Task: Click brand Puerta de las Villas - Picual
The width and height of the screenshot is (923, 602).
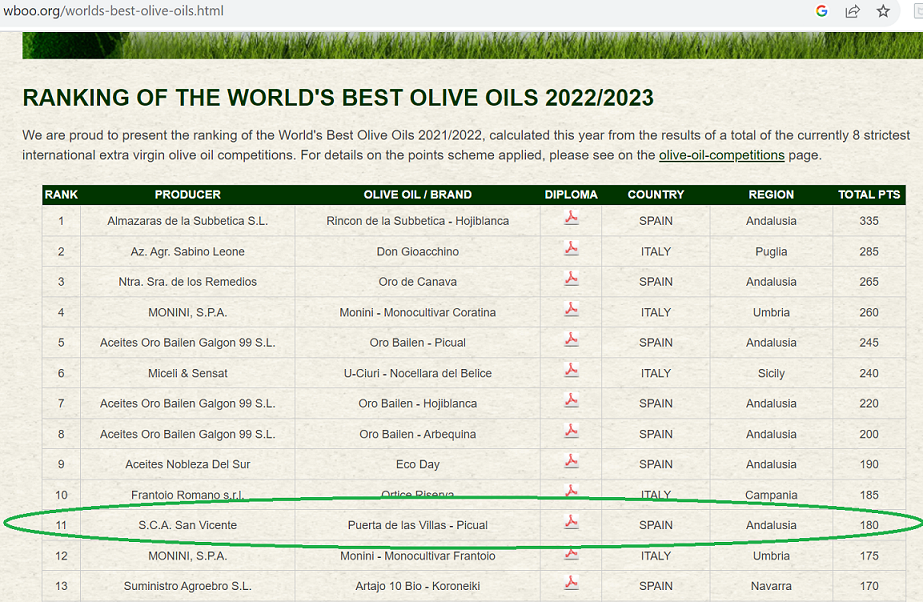Action: point(417,525)
